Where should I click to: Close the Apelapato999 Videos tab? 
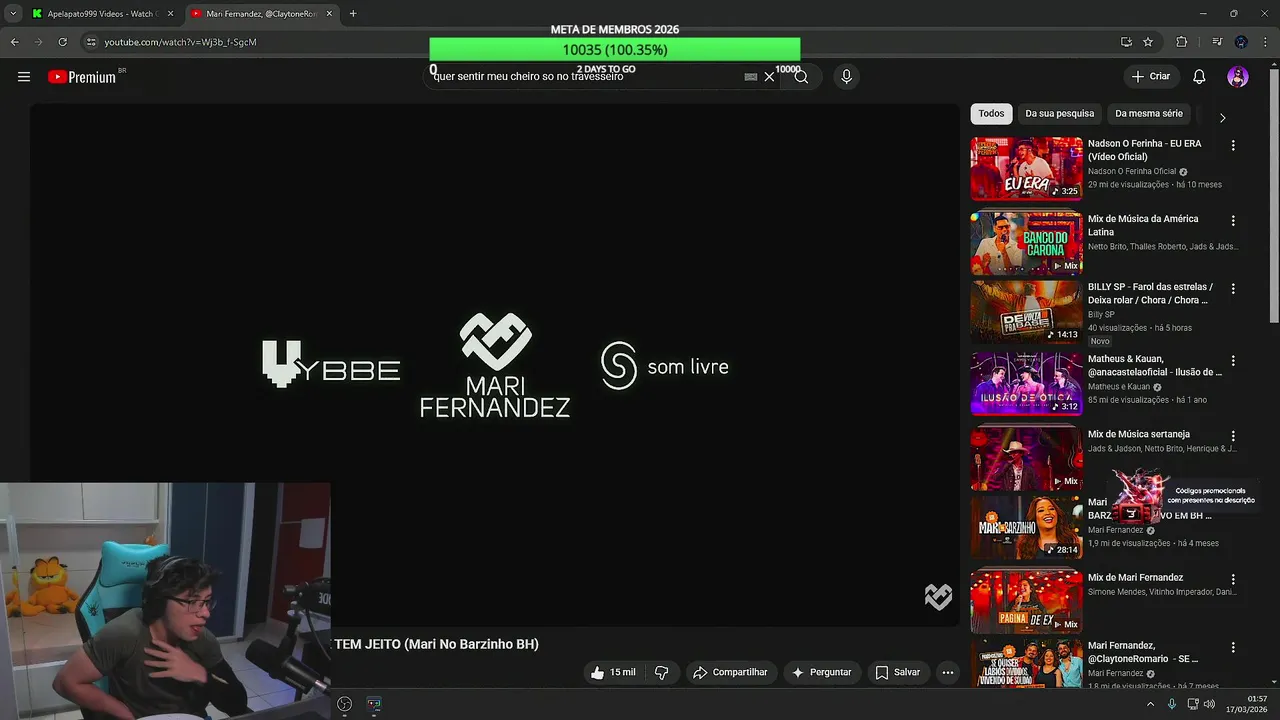[170, 14]
